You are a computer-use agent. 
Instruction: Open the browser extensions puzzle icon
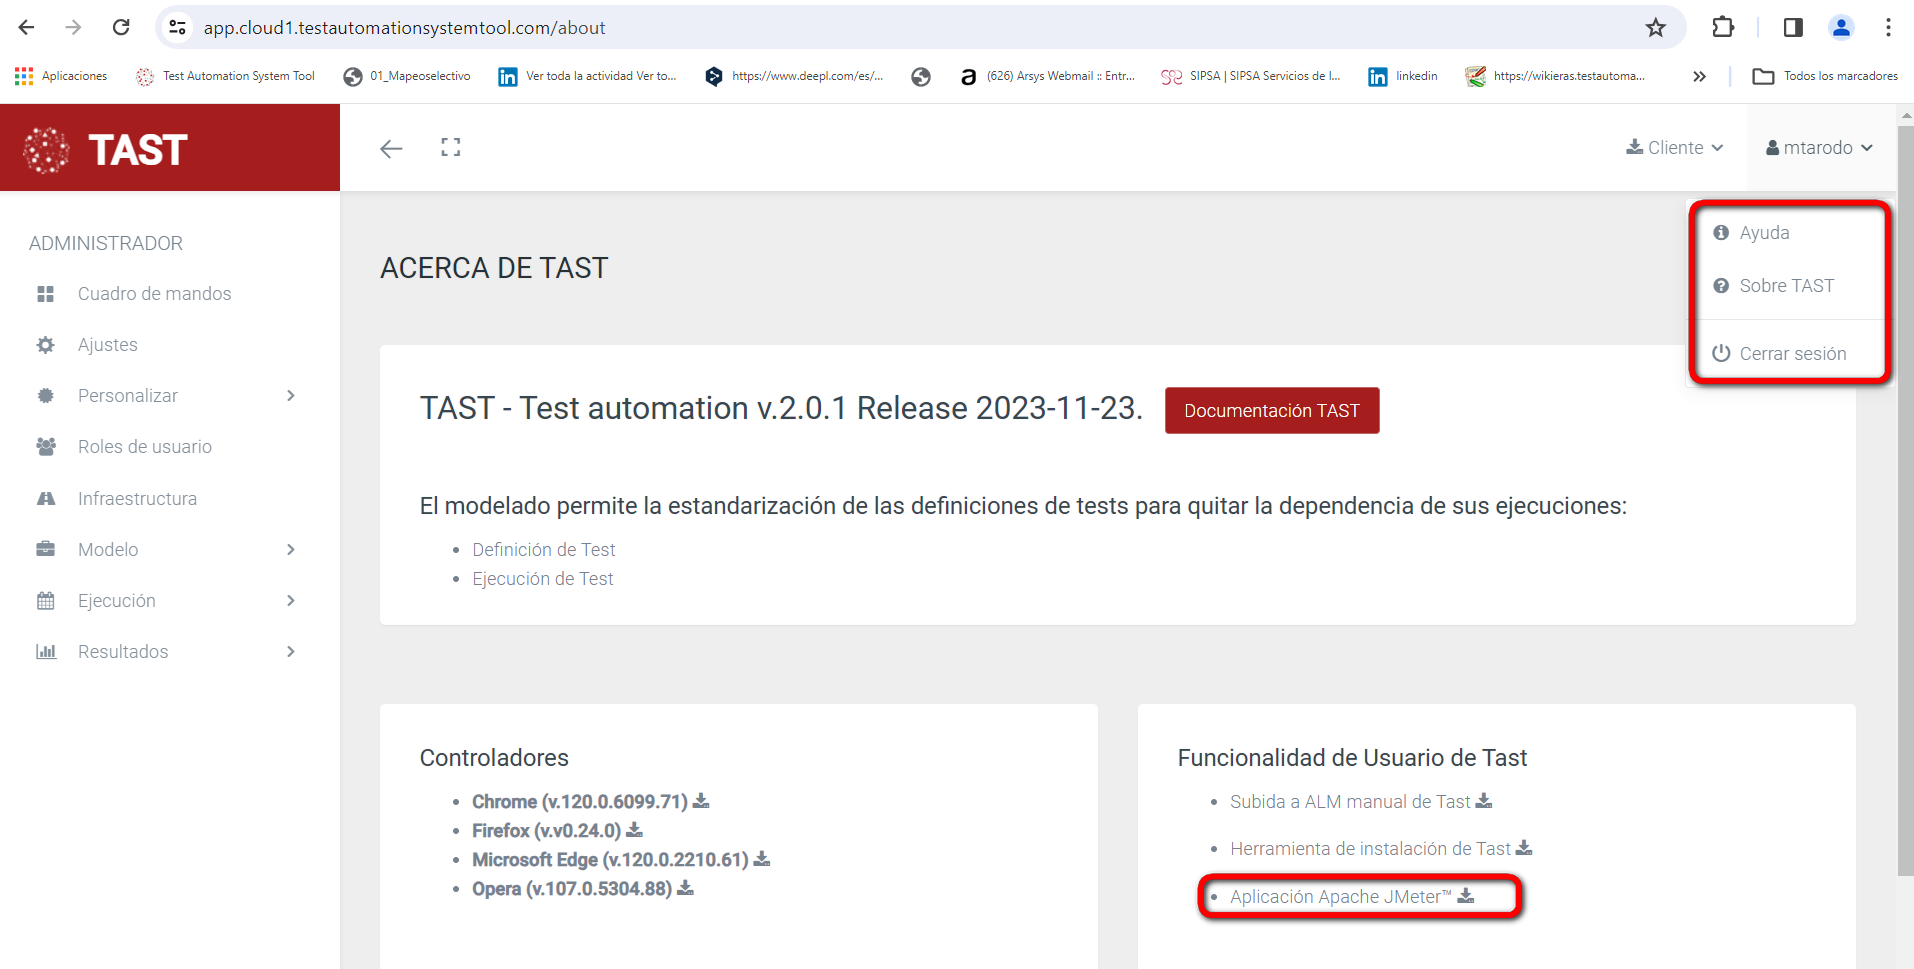point(1723,28)
